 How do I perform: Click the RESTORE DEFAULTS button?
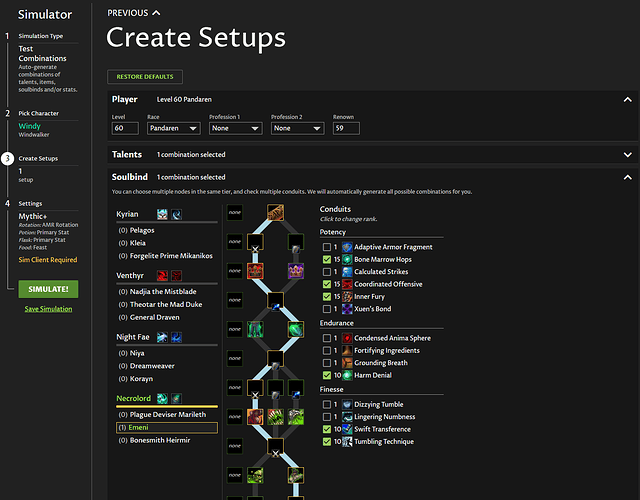click(145, 77)
